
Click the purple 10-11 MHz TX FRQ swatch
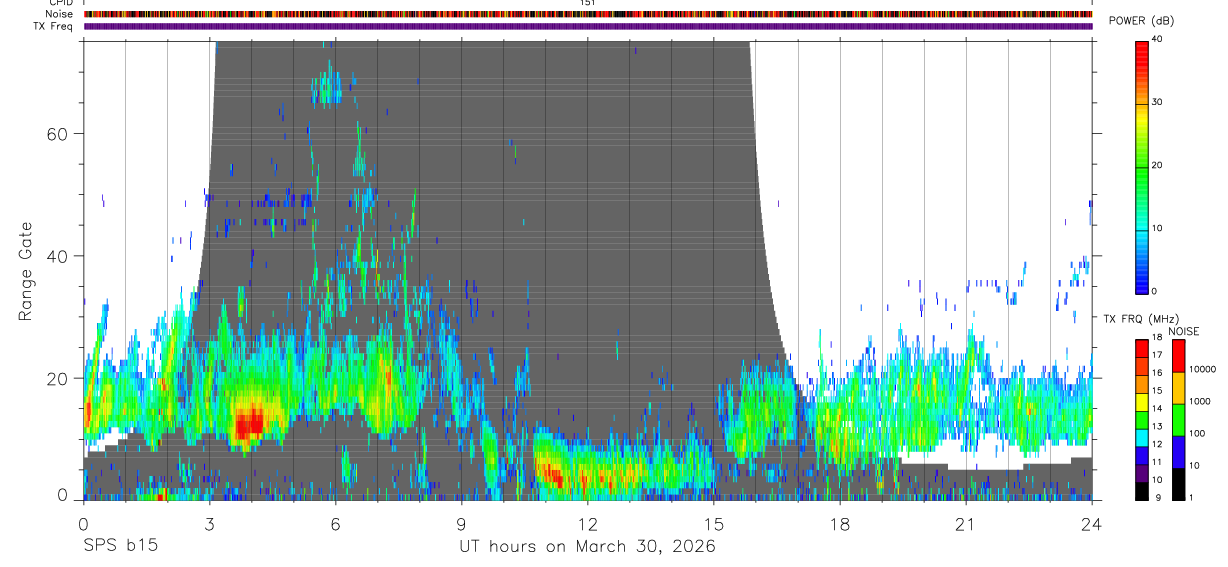(x=1141, y=473)
